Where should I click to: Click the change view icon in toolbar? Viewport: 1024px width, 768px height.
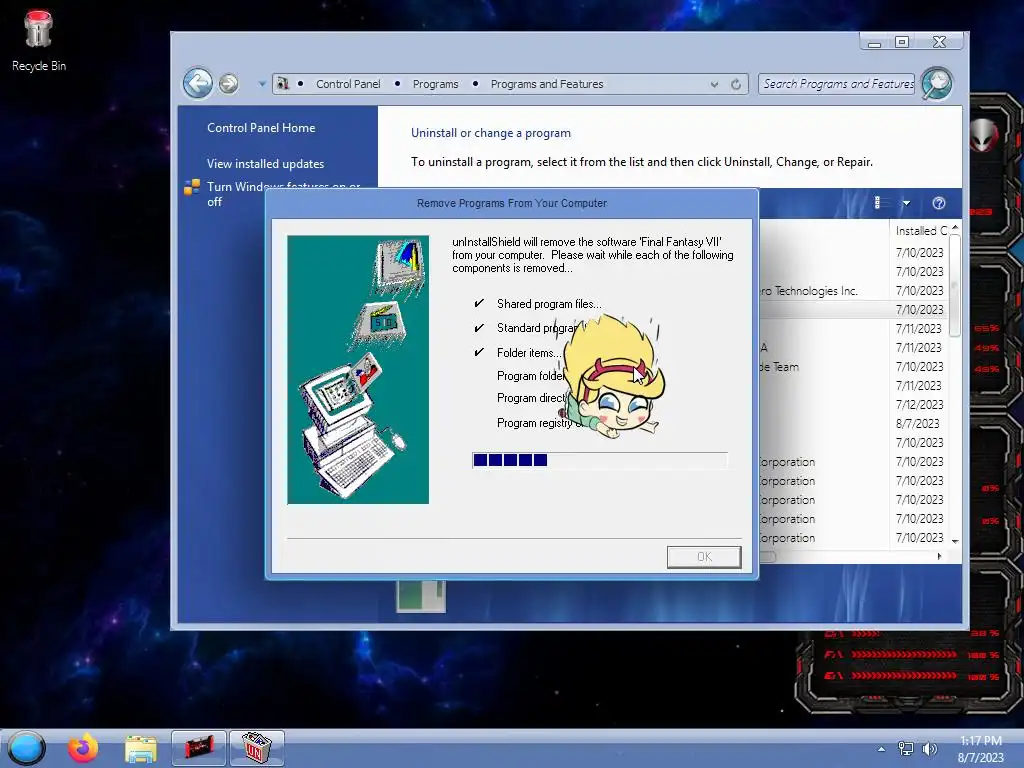(x=878, y=203)
